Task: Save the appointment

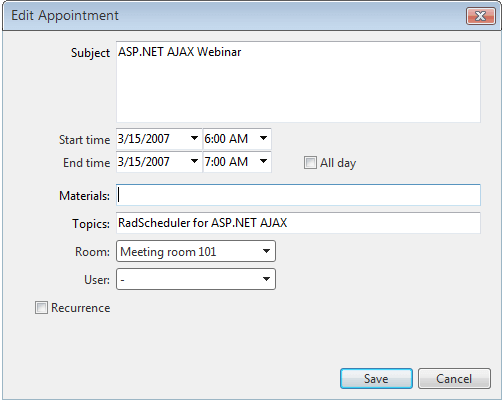Action: (x=376, y=378)
